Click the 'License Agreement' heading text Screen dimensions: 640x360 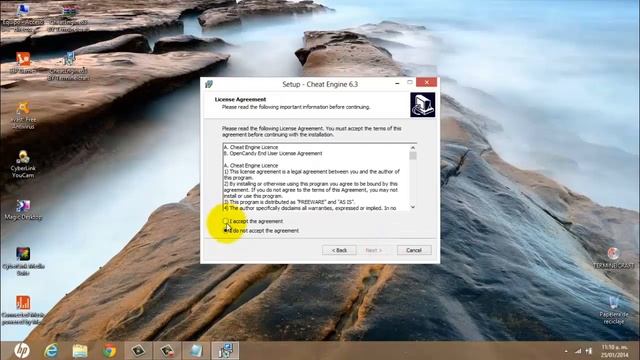coord(240,99)
